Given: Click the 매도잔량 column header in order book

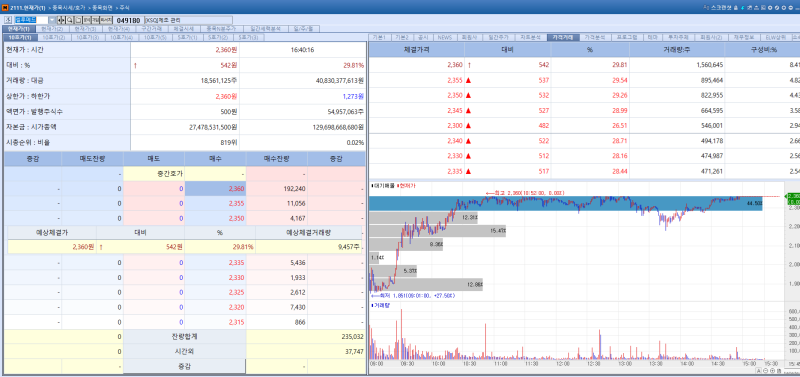Looking at the screenshot, I should (x=92, y=159).
